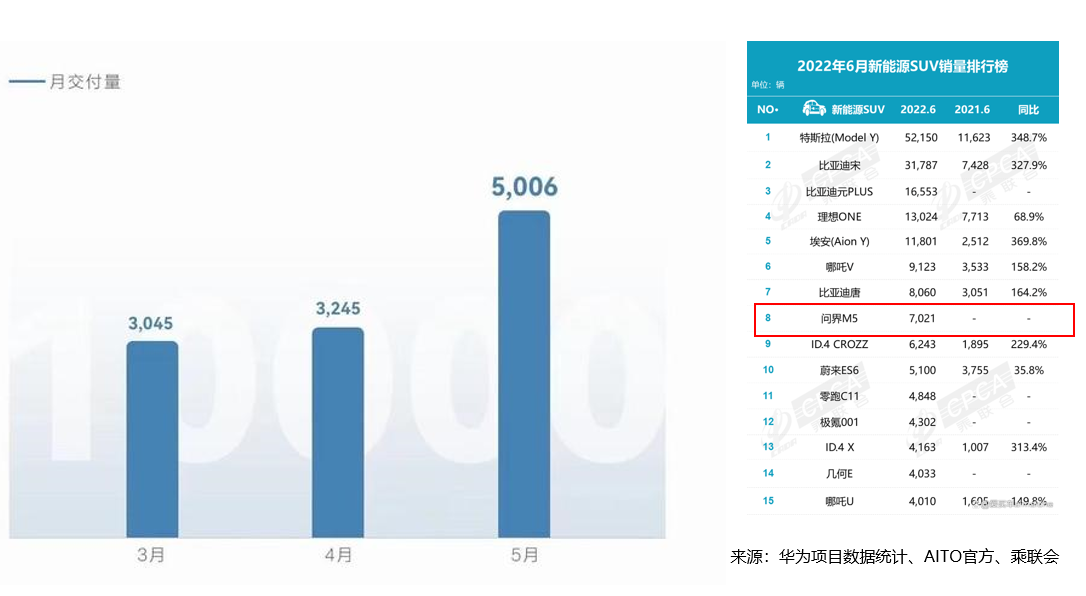
Task: Select the 比亚迪元PLUS model name
Action: click(839, 192)
